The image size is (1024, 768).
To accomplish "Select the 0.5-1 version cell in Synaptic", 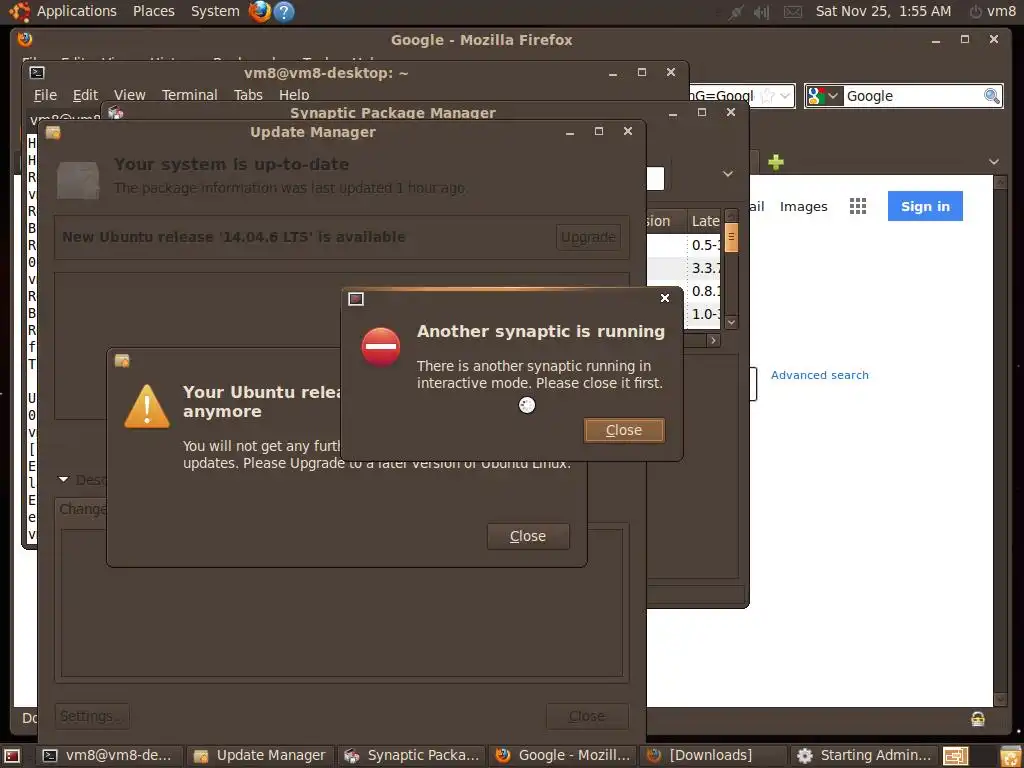I will tap(705, 246).
